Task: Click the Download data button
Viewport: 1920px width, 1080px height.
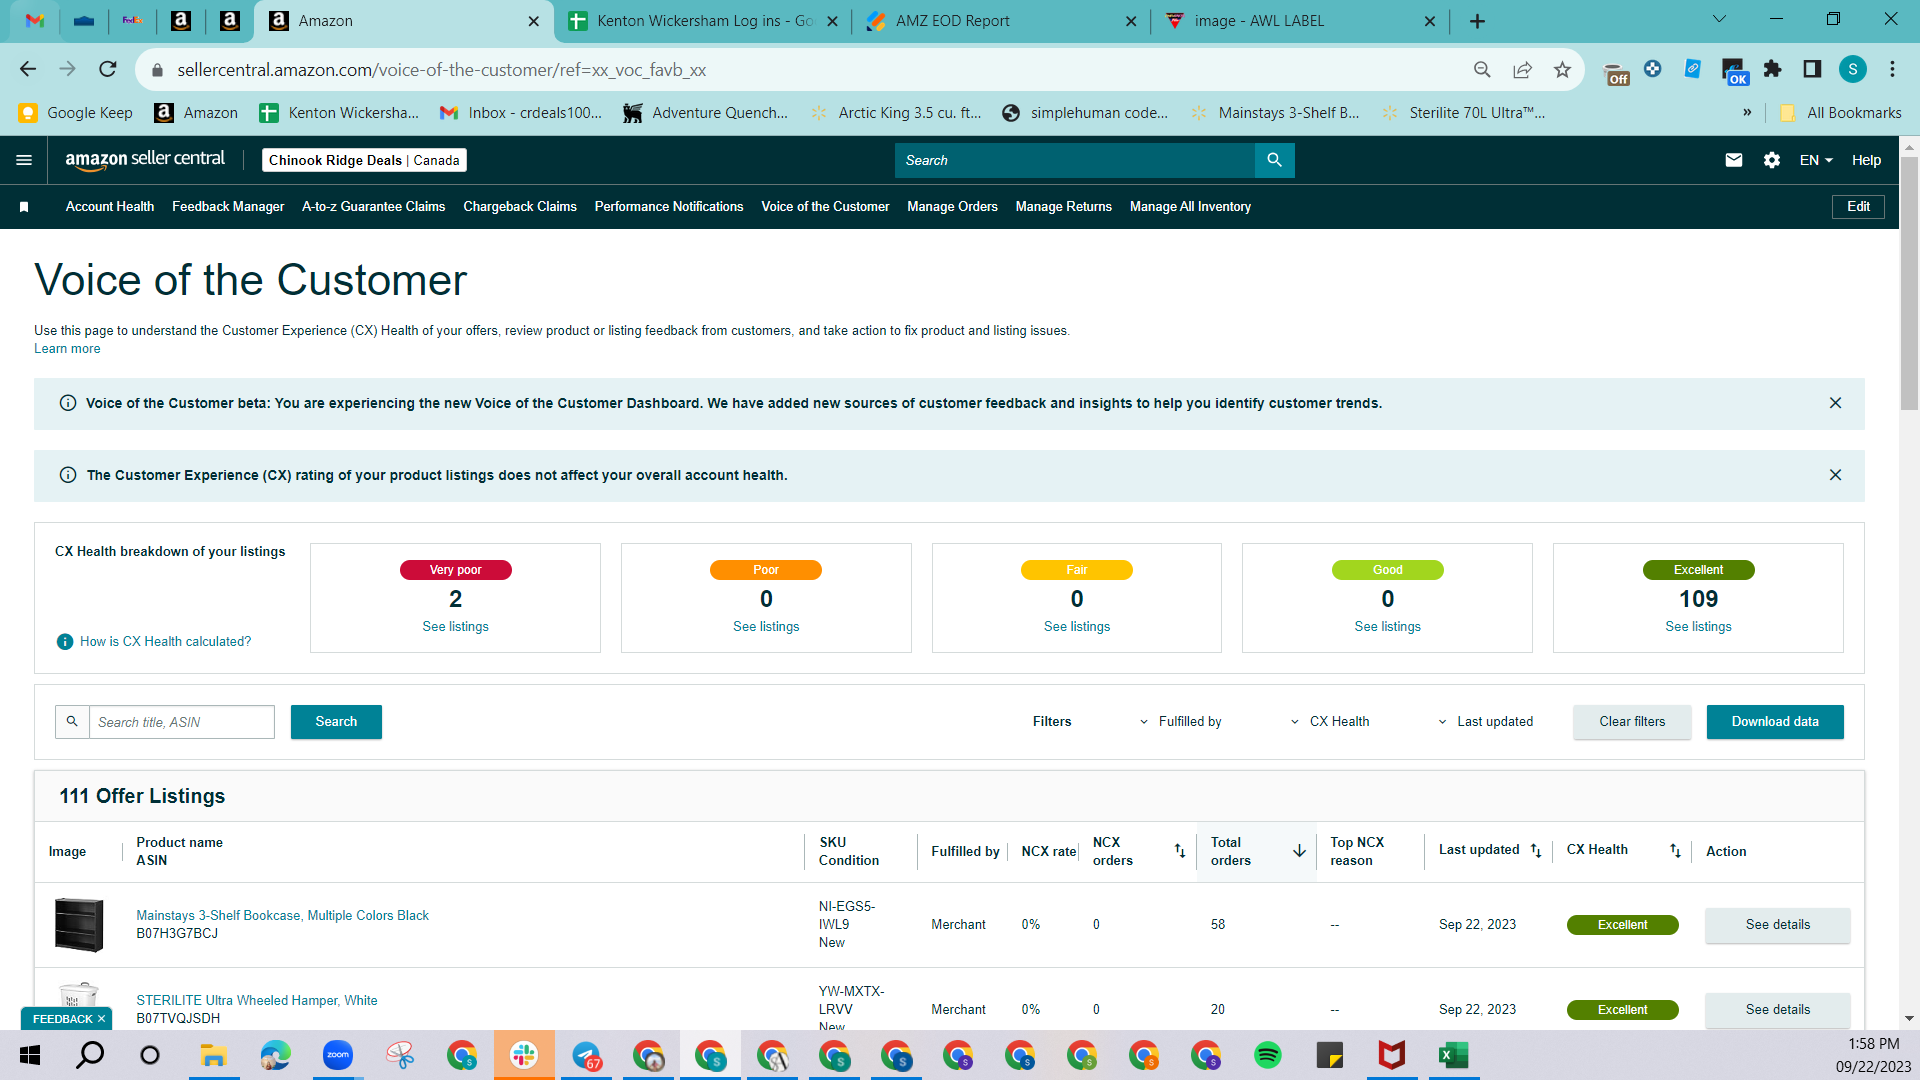Action: click(x=1775, y=722)
